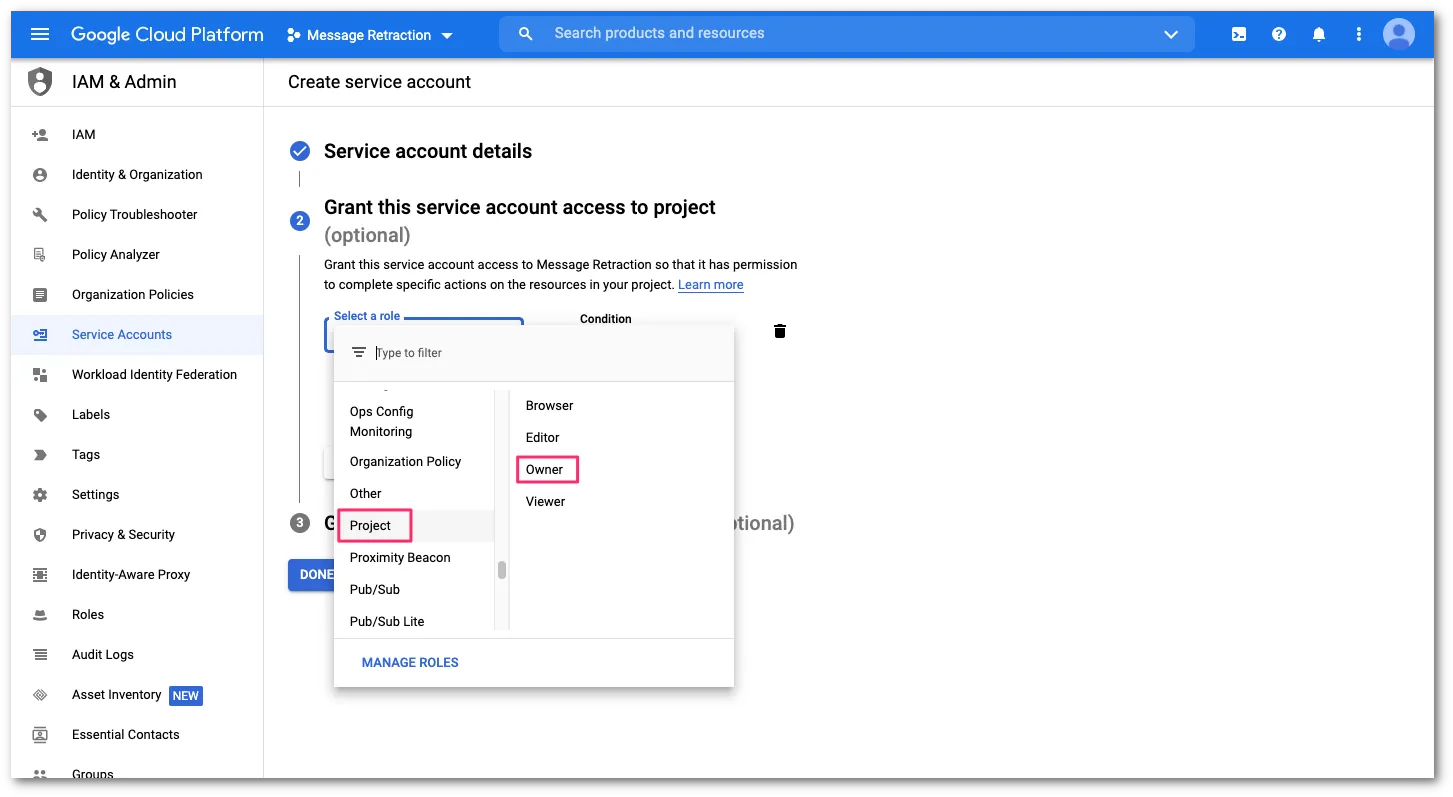The width and height of the screenshot is (1453, 797).
Task: Expand the search bar chevron
Action: [1170, 33]
